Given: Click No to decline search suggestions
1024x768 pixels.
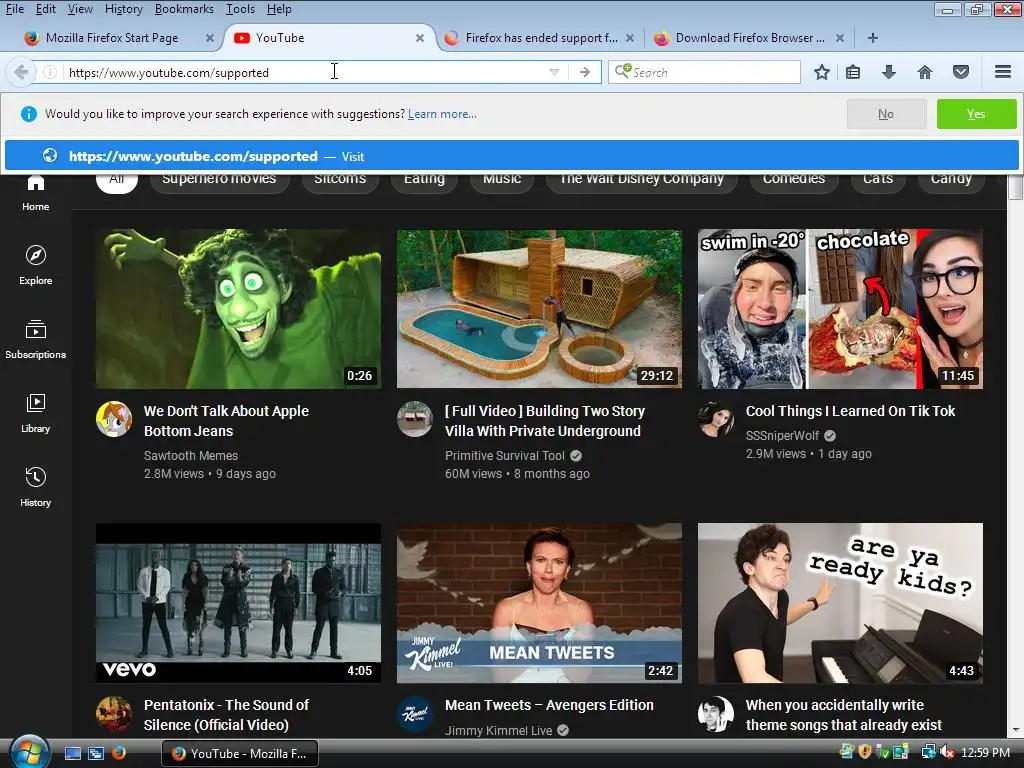Looking at the screenshot, I should point(886,114).
